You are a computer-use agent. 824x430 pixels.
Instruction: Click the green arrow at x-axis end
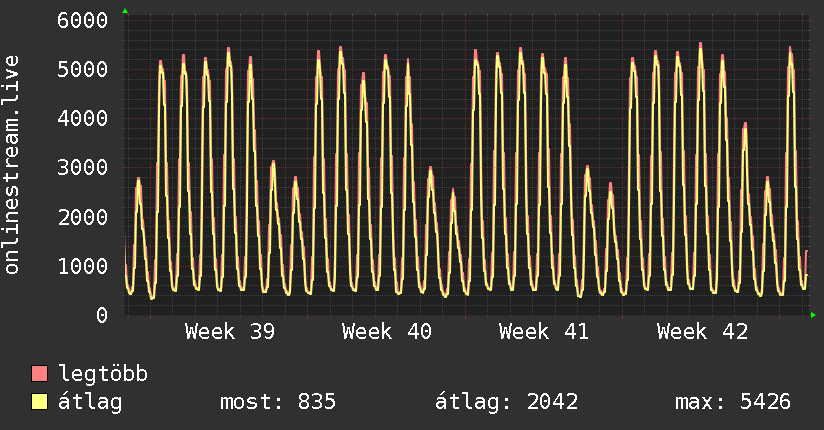[813, 315]
